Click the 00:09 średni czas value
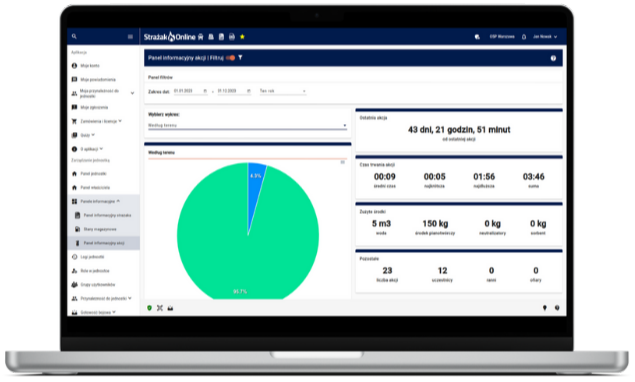Screen dimensions: 635x382 (385, 177)
